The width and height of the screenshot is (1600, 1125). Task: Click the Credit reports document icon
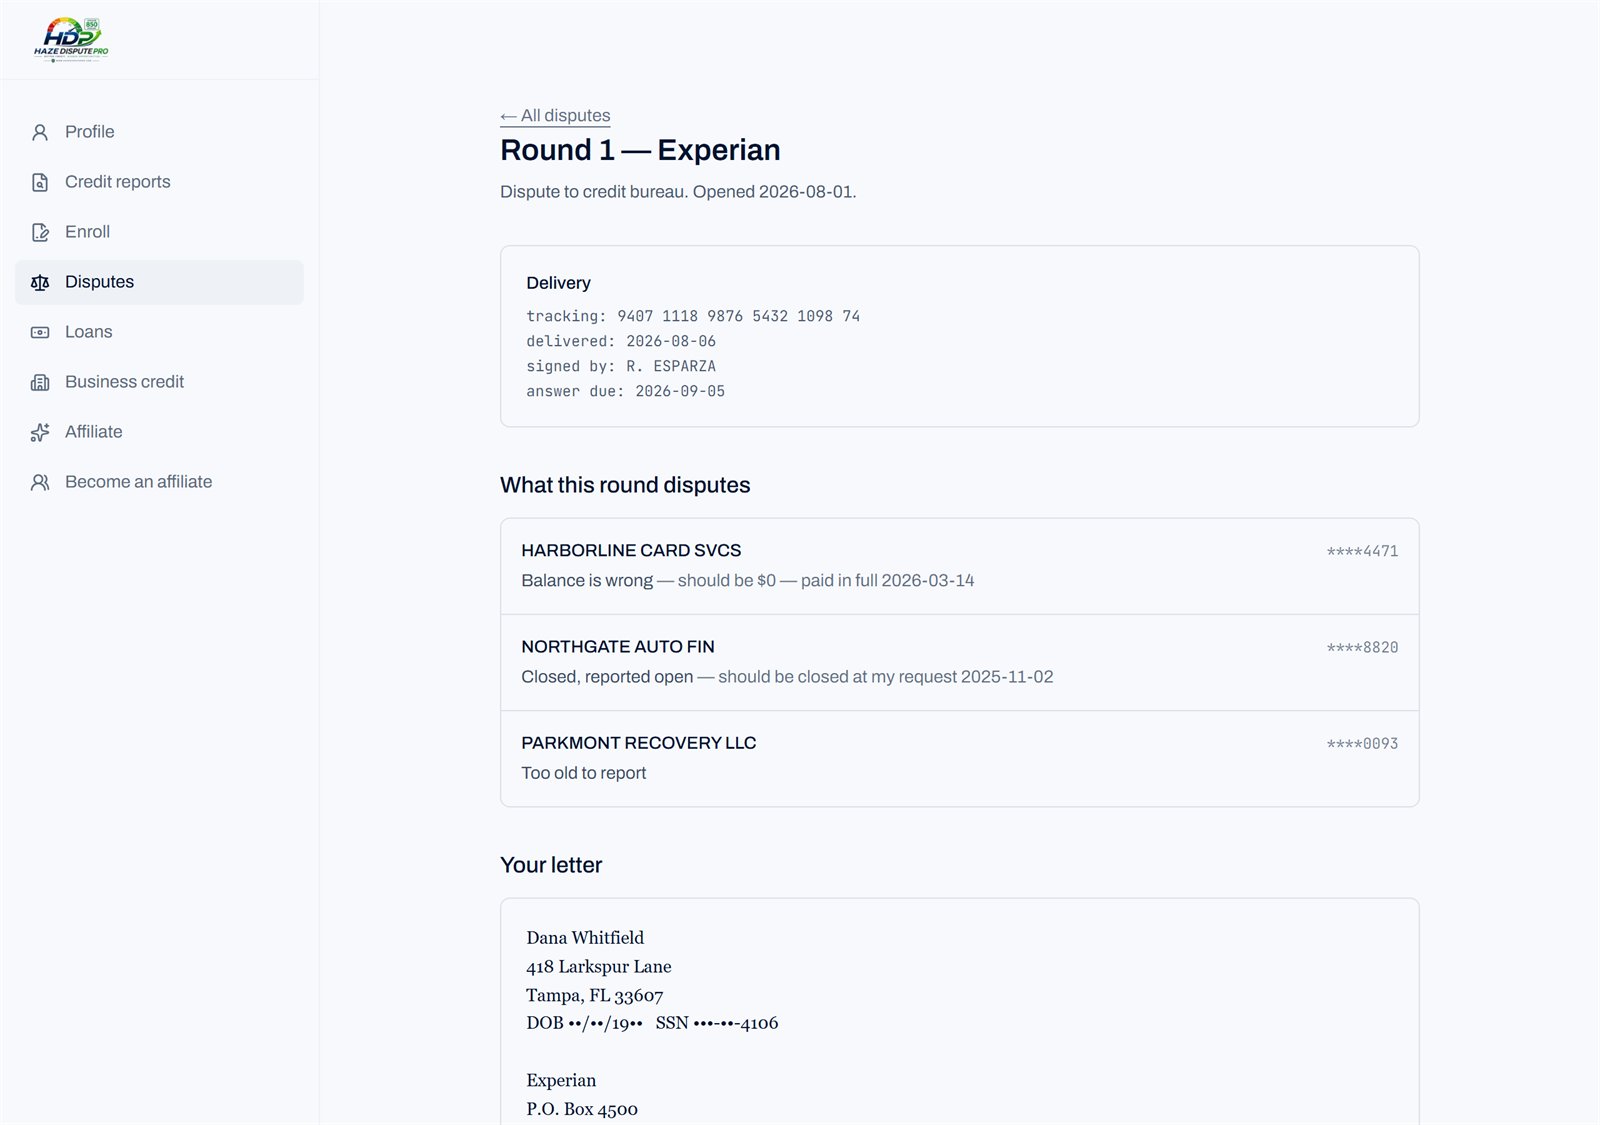tap(40, 182)
